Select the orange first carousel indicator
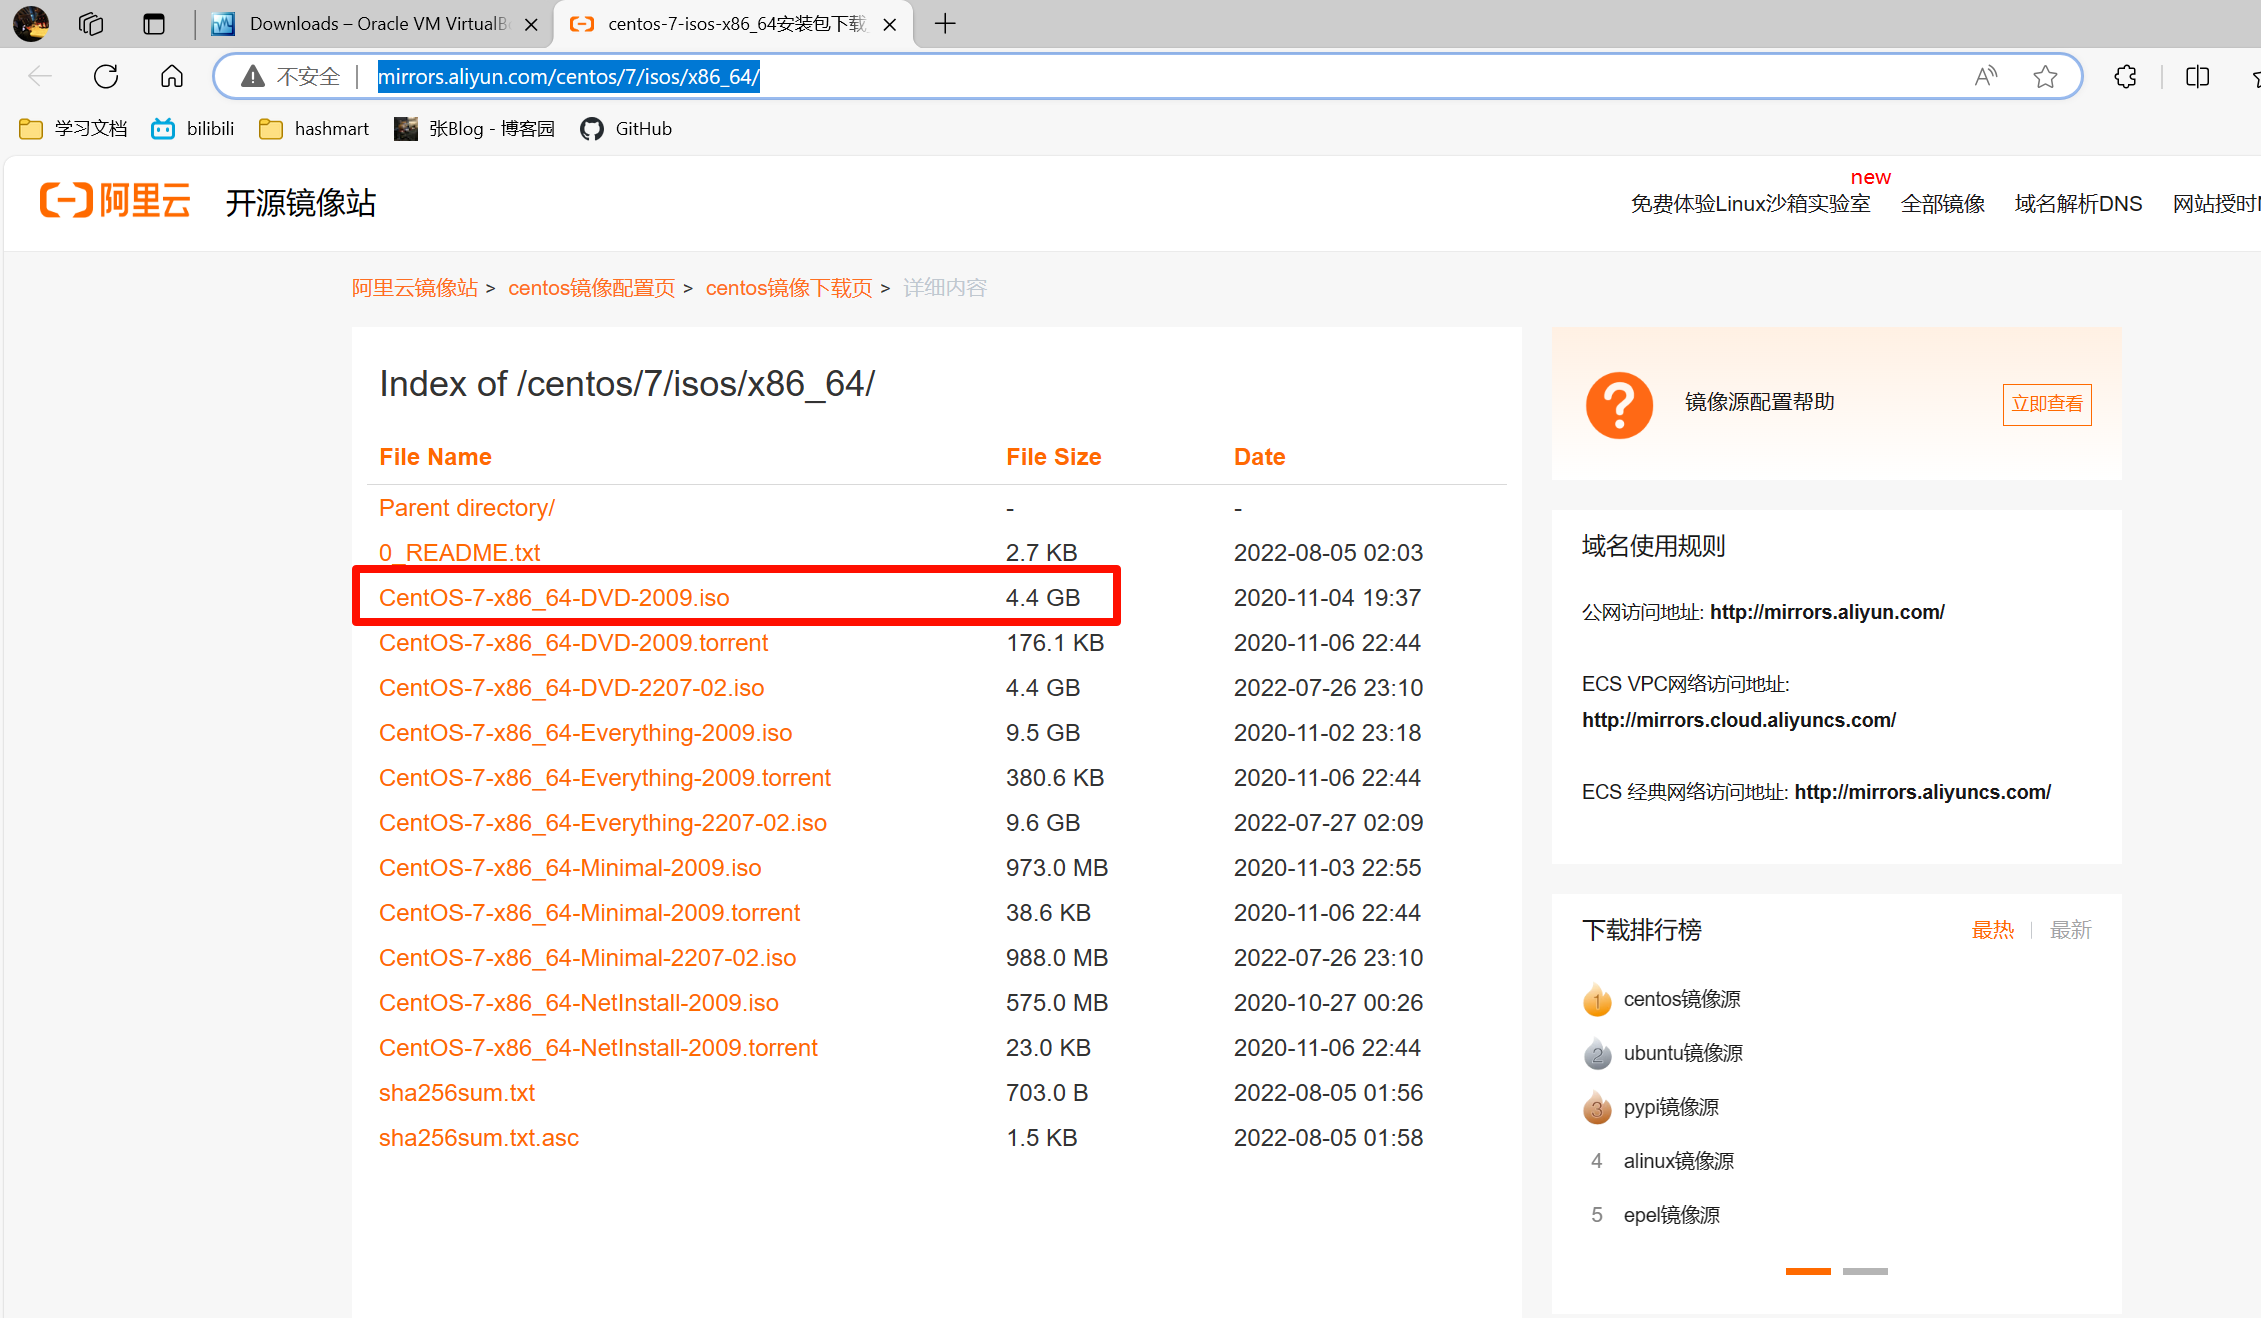Screen dimensions: 2261x1318 pyautogui.click(x=1808, y=1271)
